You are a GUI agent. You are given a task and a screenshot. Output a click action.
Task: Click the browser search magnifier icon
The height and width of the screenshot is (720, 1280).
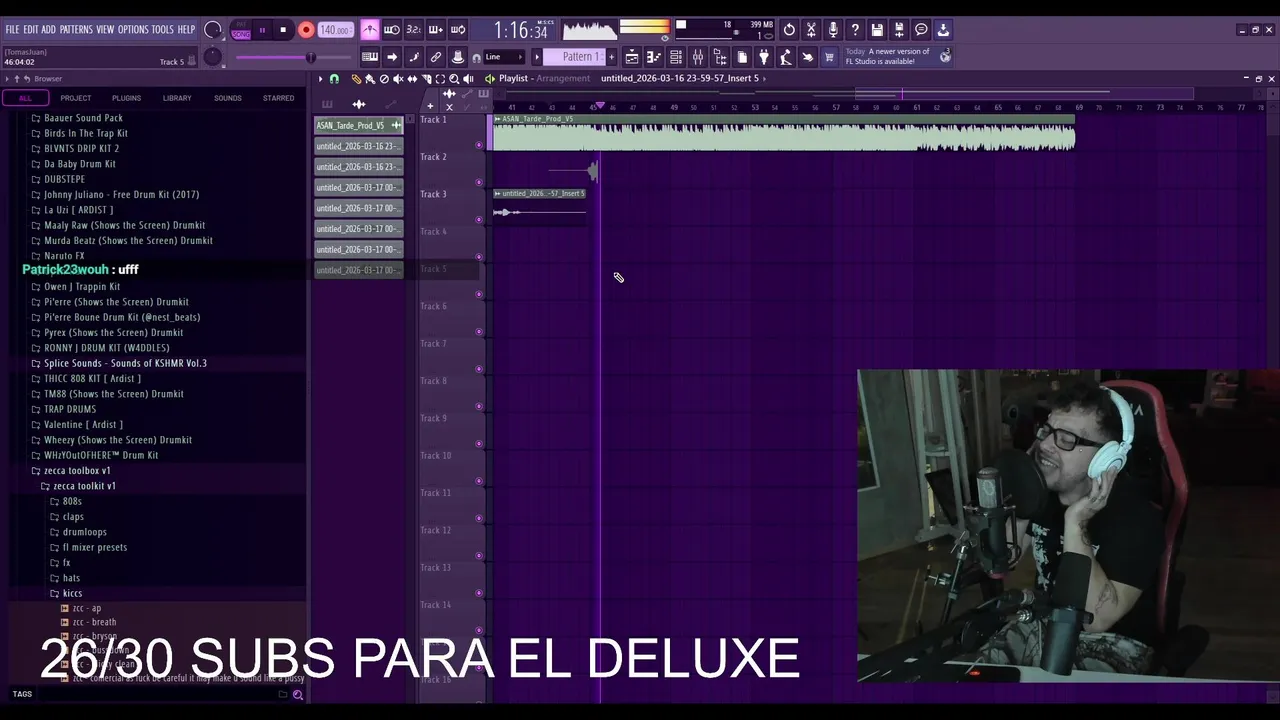click(x=297, y=694)
